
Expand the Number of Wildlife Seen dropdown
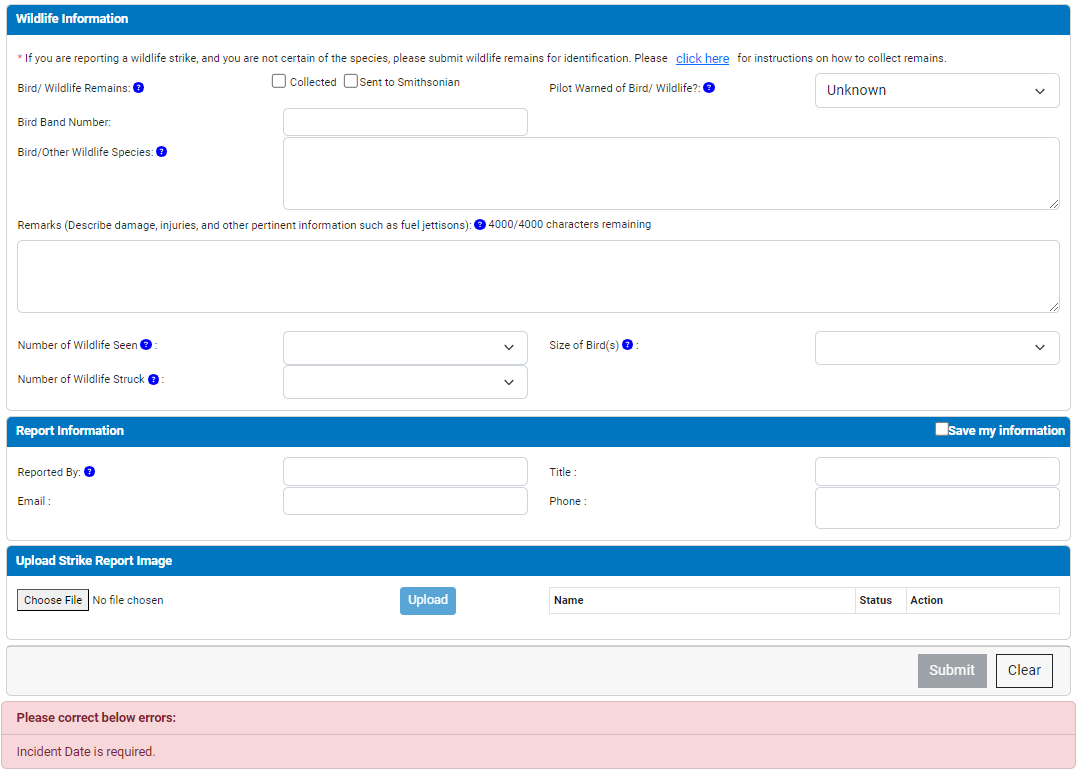(x=405, y=348)
